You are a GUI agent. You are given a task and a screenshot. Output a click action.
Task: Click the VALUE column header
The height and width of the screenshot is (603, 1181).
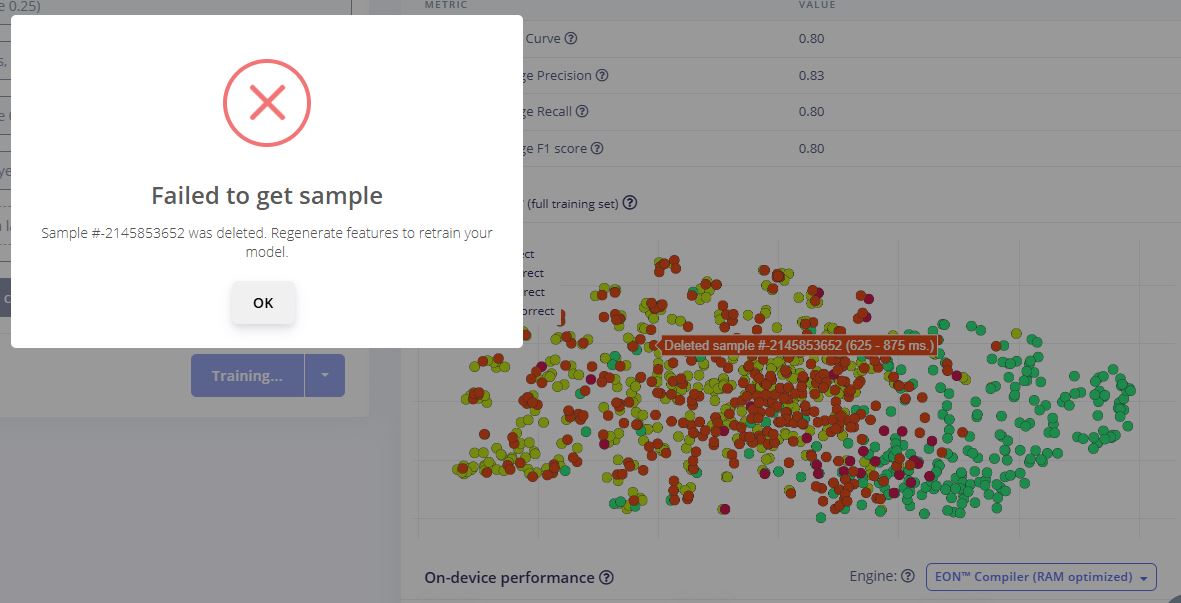pos(817,5)
